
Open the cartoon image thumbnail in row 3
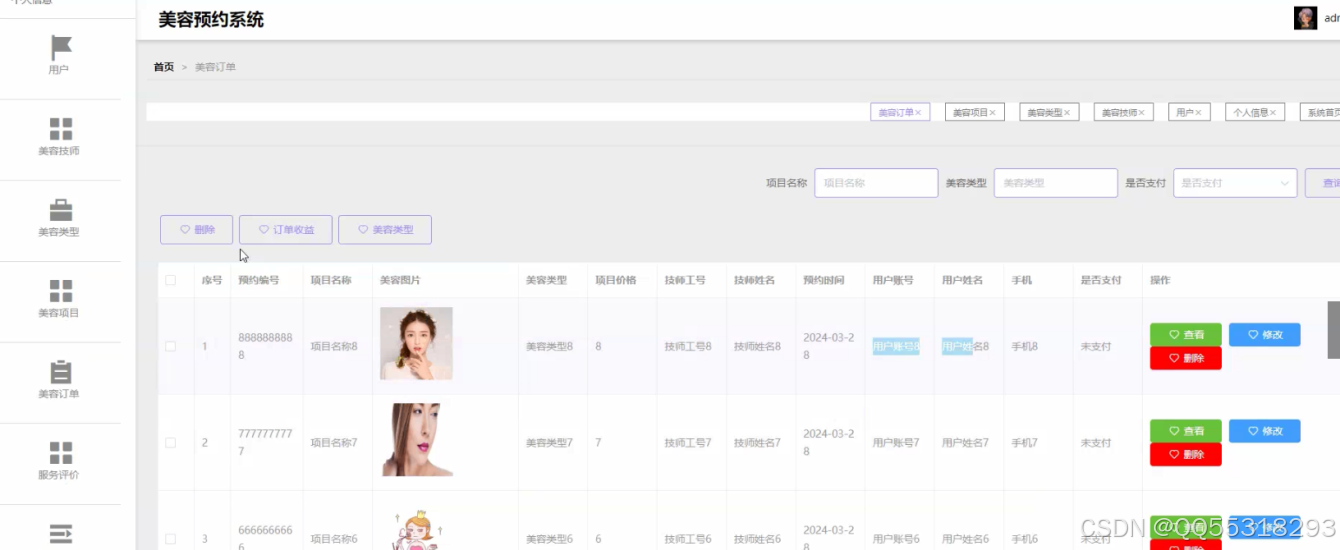[x=416, y=530]
